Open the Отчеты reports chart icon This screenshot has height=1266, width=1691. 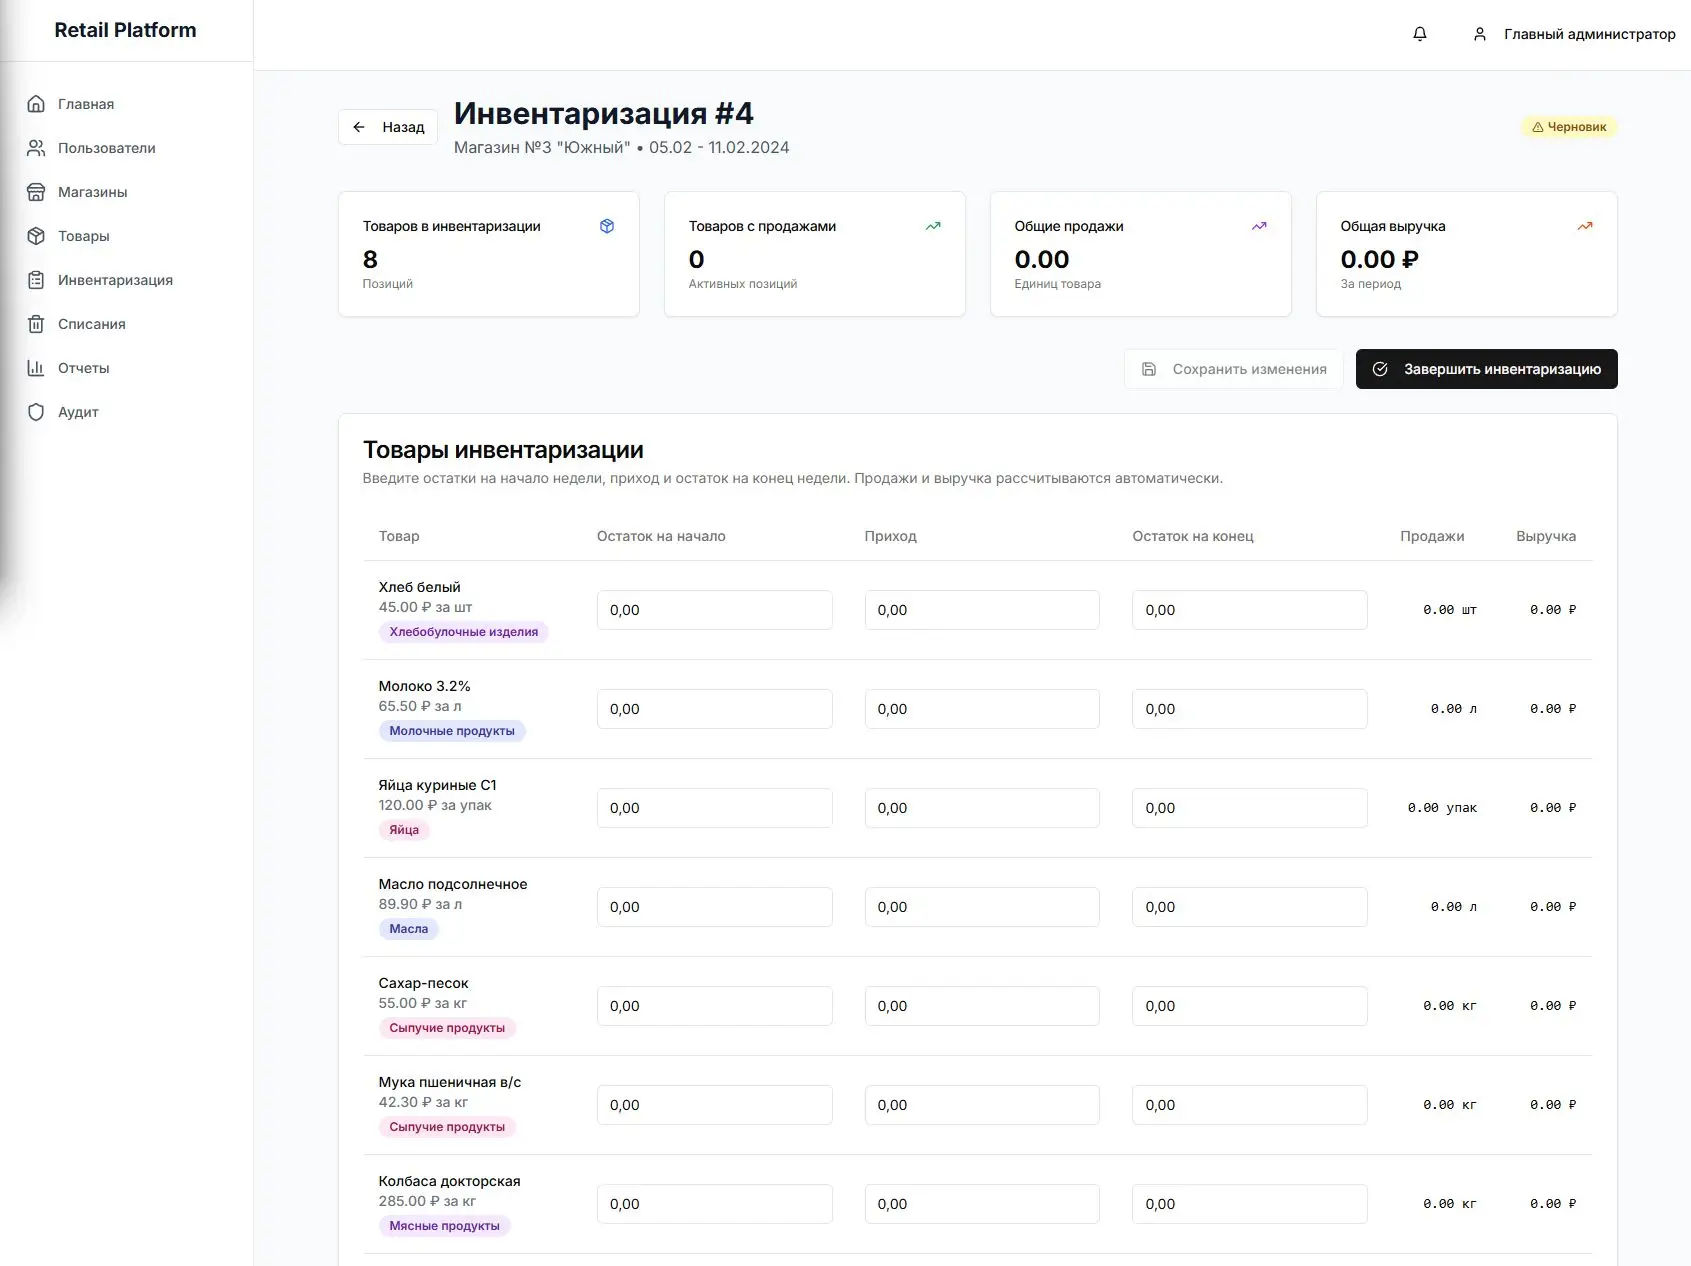pyautogui.click(x=36, y=368)
